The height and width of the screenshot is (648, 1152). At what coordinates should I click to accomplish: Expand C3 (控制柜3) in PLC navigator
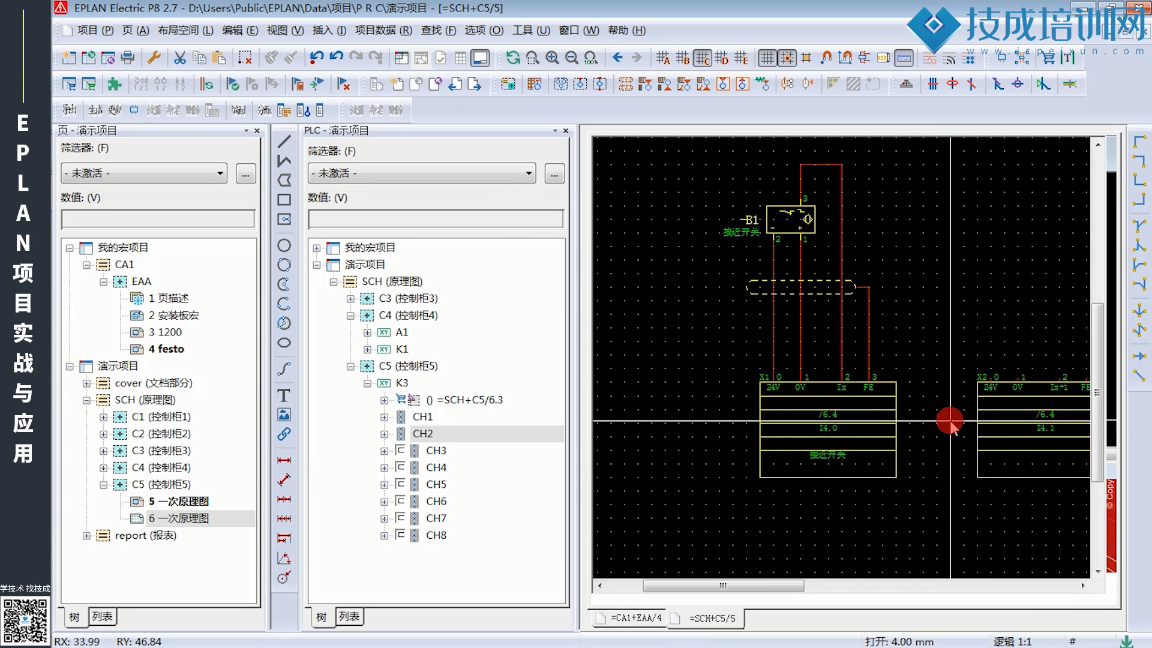coord(350,298)
